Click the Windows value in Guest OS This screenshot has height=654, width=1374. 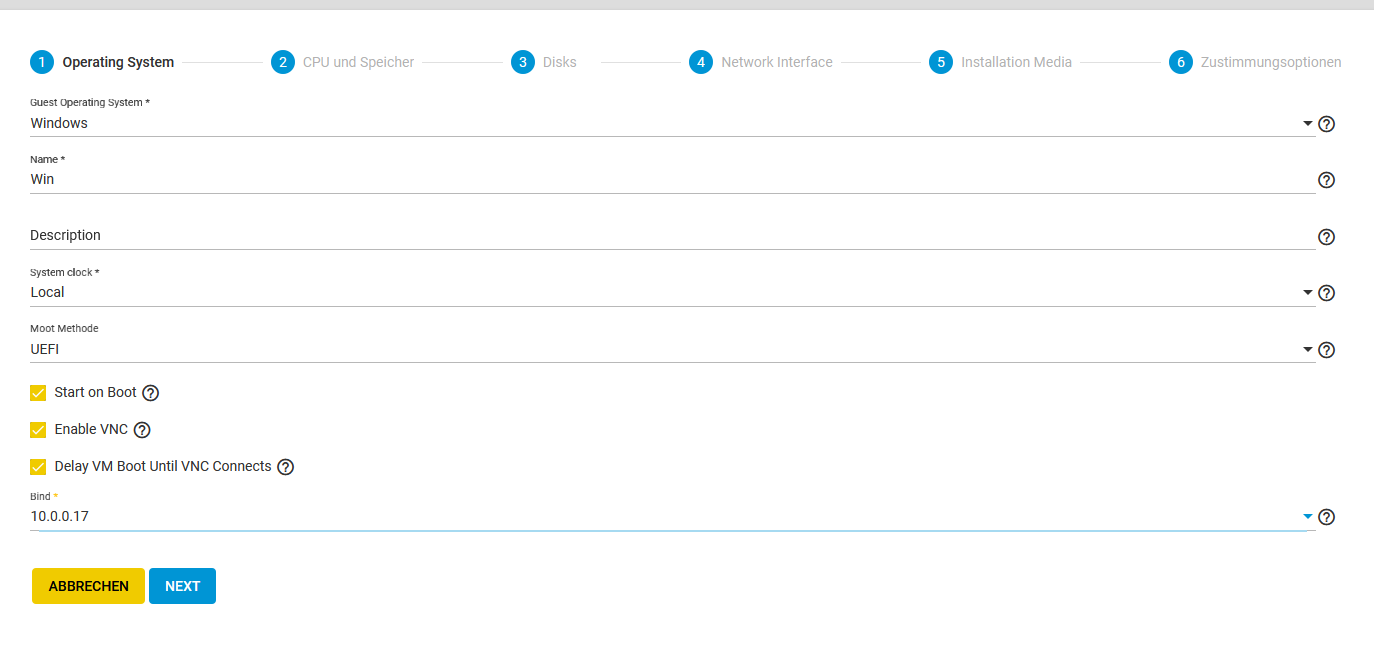point(59,124)
